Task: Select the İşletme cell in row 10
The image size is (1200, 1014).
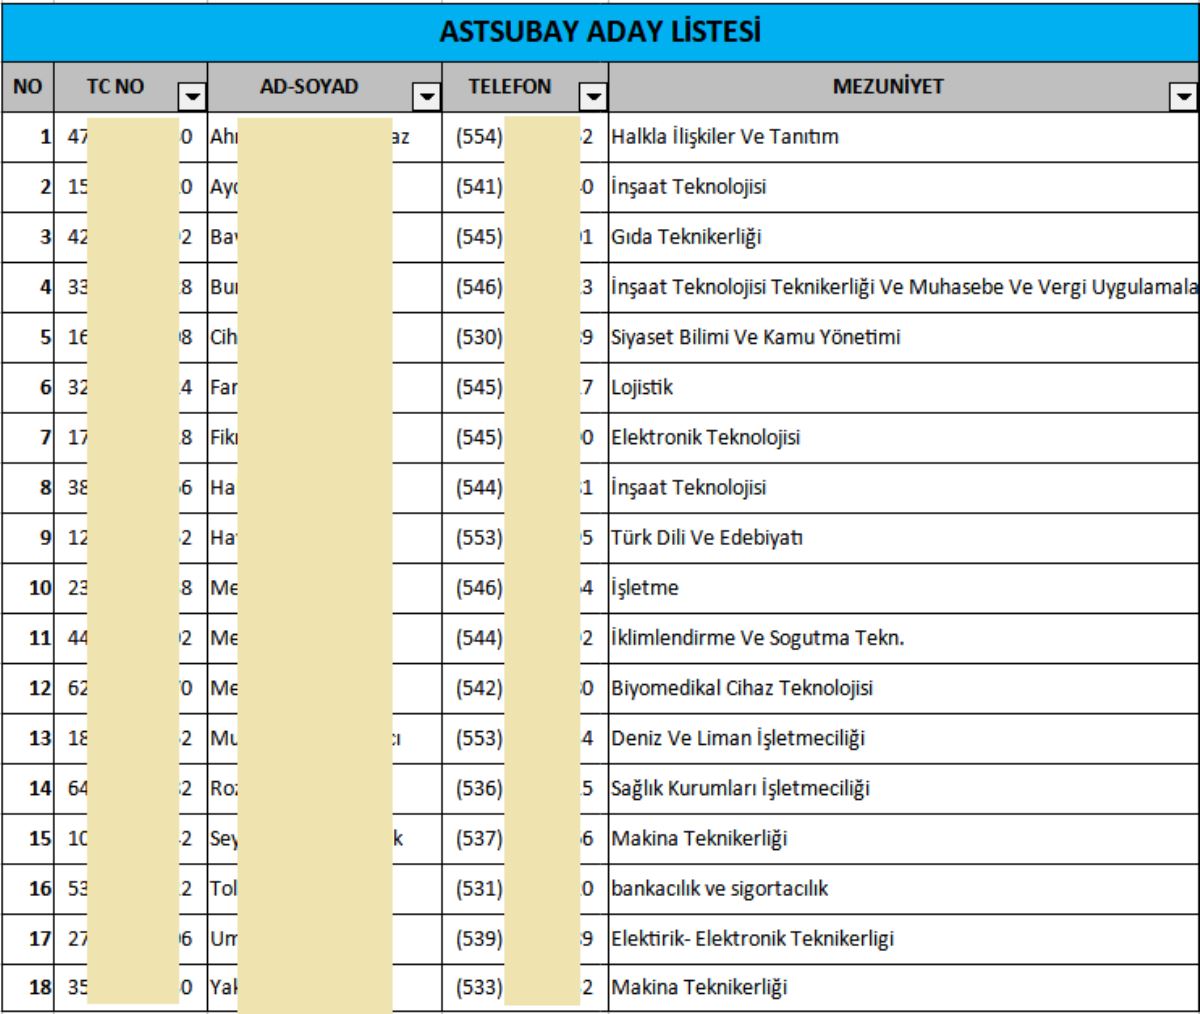Action: coord(646,587)
